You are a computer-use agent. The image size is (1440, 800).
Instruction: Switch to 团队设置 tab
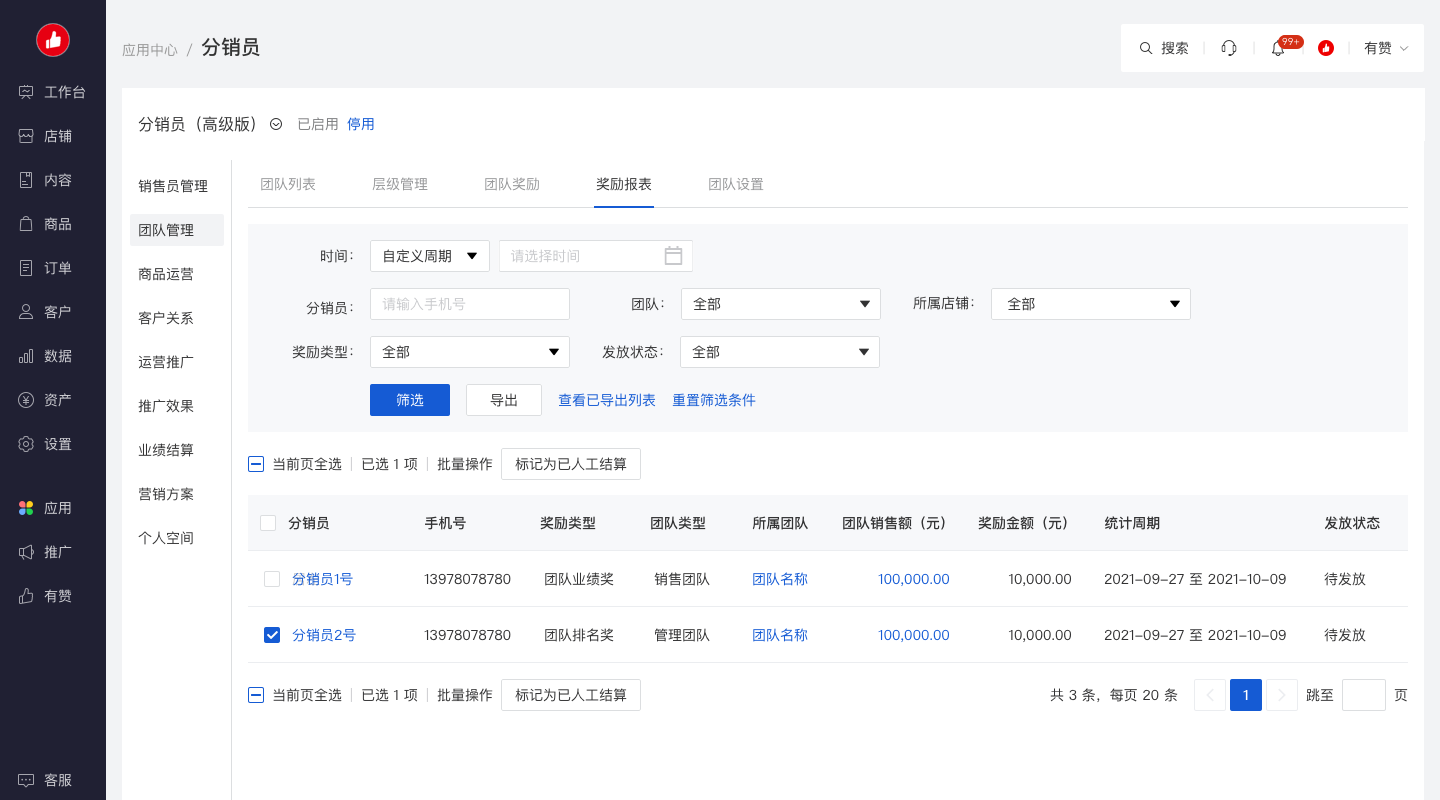736,184
